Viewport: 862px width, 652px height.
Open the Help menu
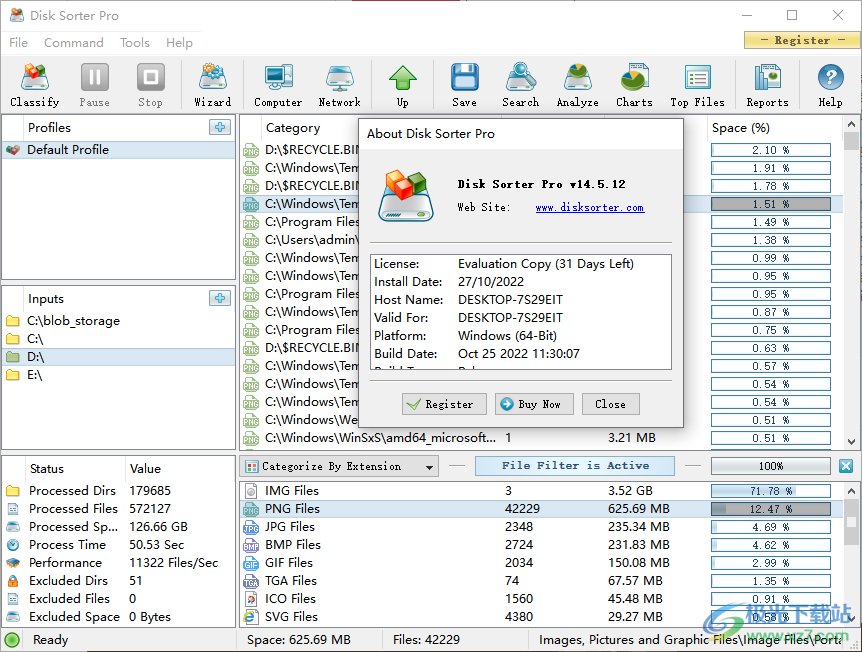(179, 42)
